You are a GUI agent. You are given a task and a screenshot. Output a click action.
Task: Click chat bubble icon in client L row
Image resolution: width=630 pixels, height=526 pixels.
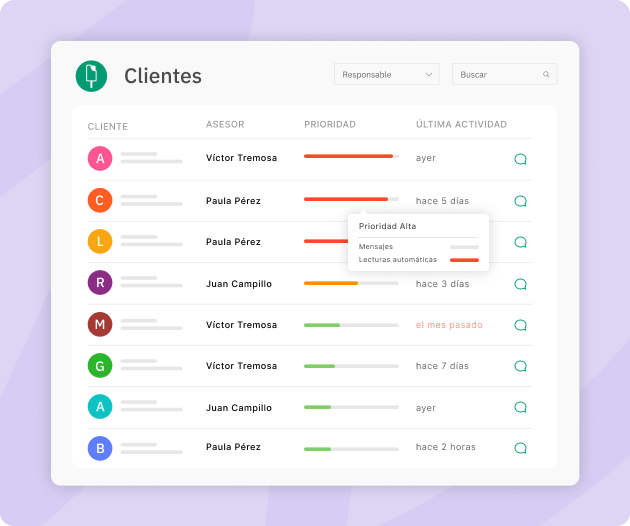520,242
